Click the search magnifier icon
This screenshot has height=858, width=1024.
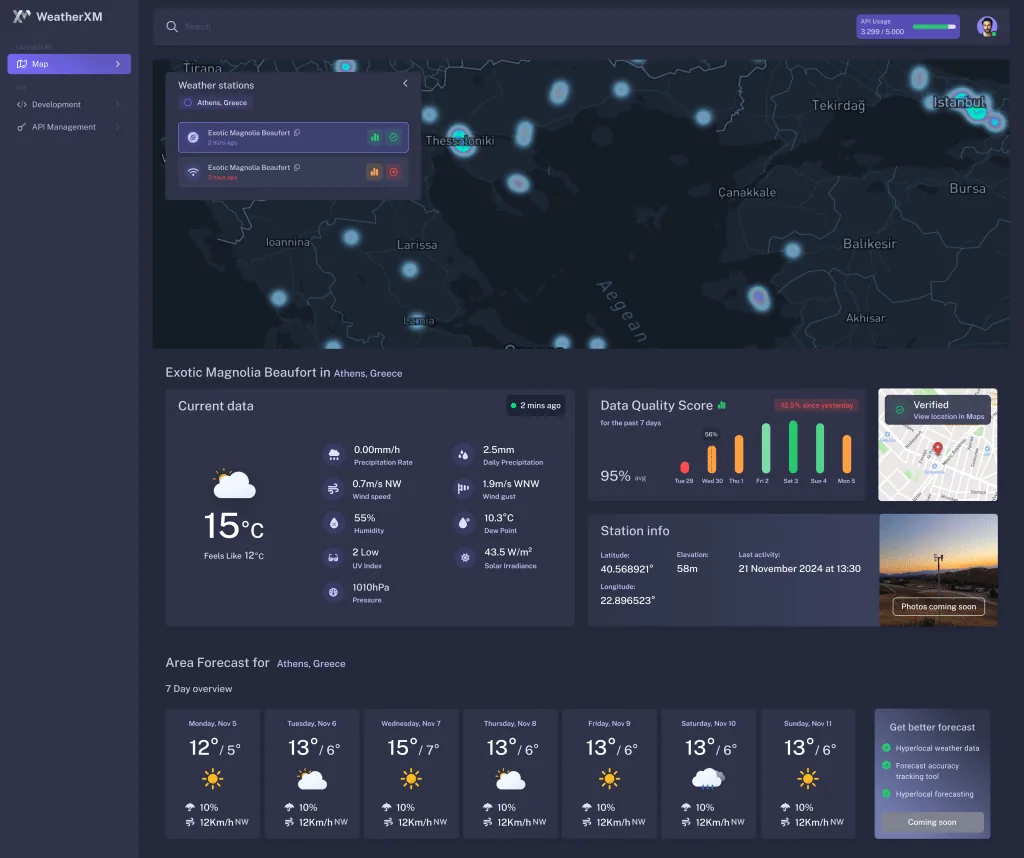coord(172,27)
